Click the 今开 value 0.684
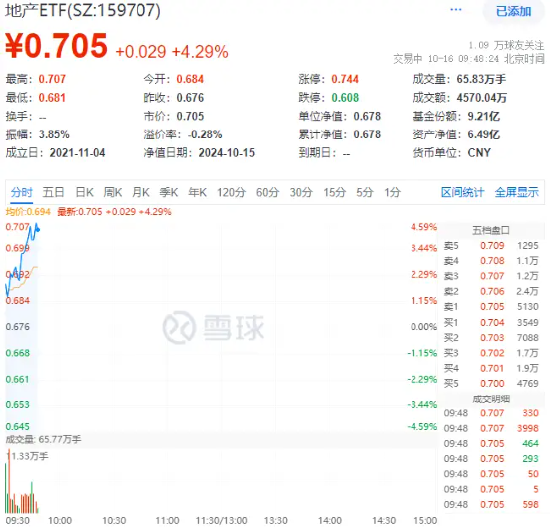This screenshot has height=528, width=550. [x=190, y=79]
